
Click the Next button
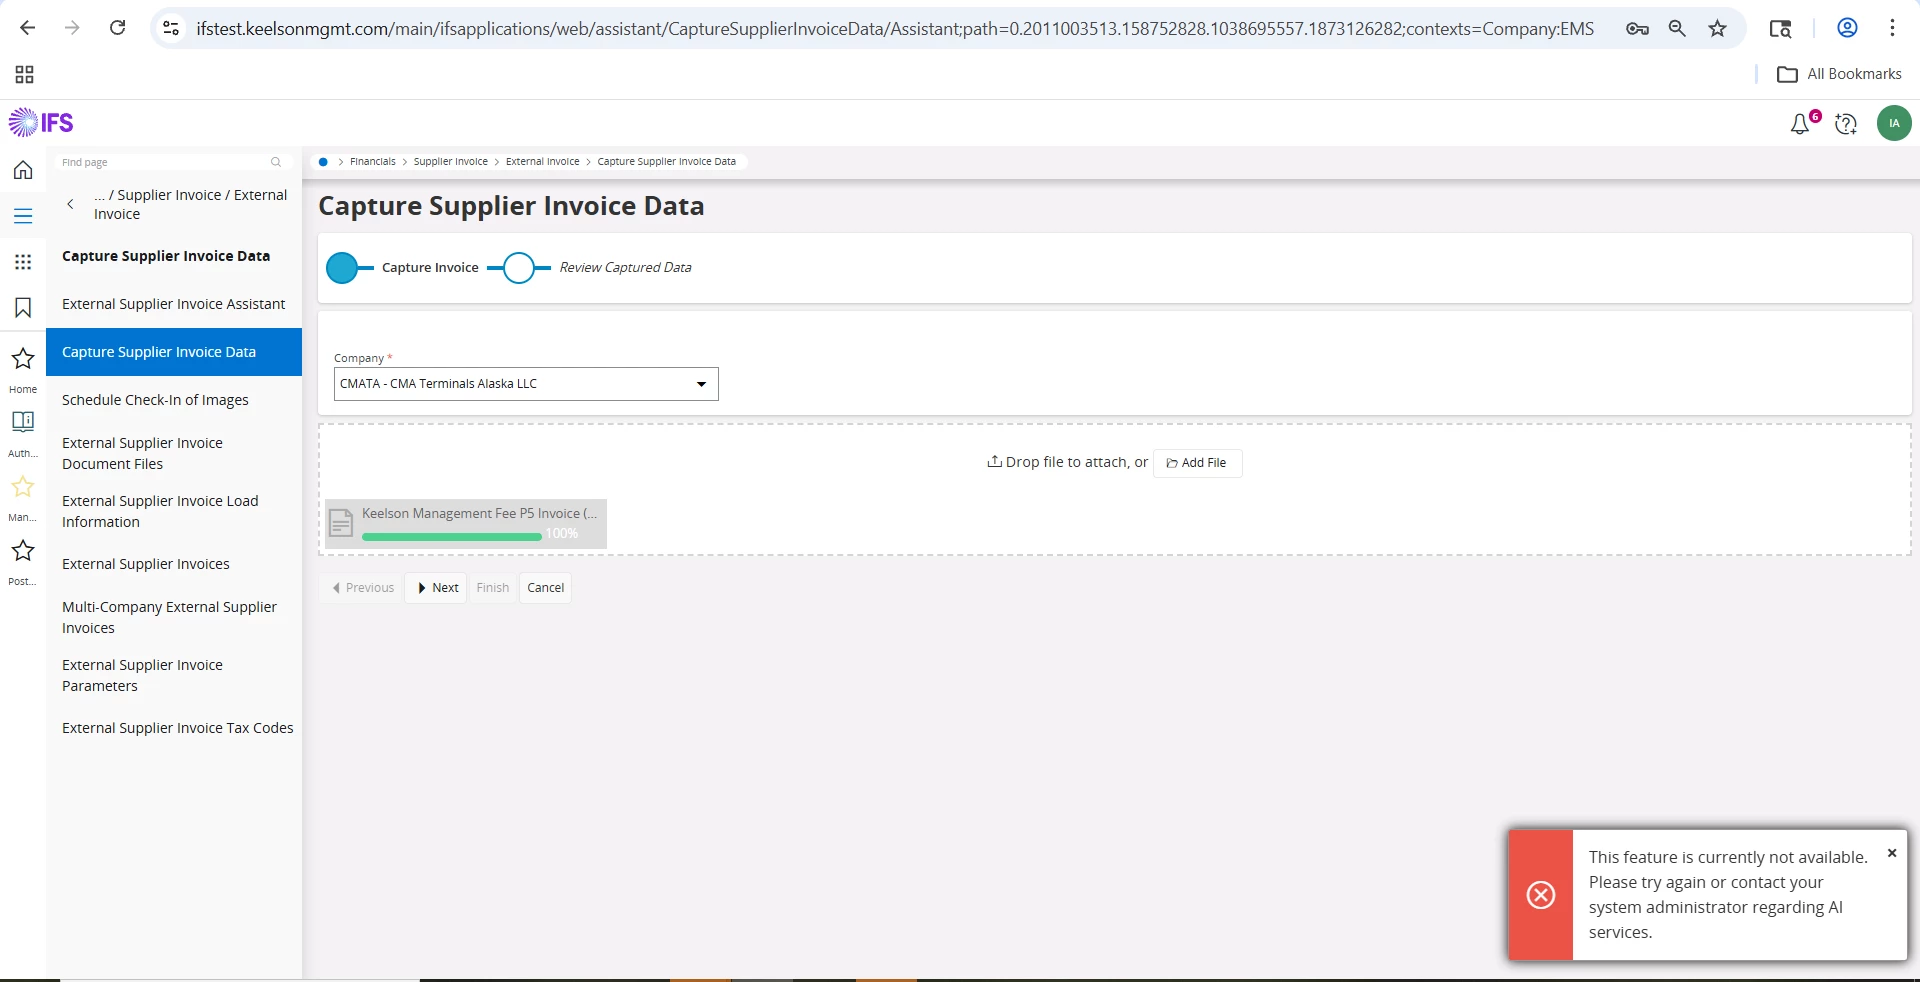click(x=437, y=588)
